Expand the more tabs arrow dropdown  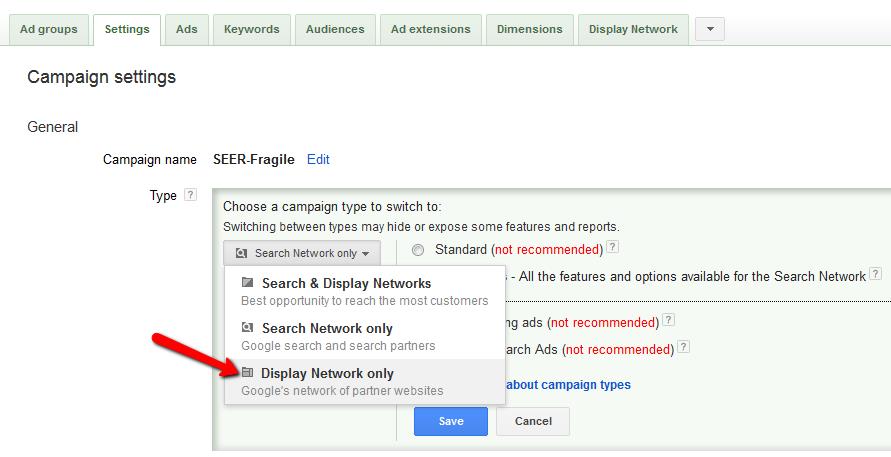tap(709, 30)
